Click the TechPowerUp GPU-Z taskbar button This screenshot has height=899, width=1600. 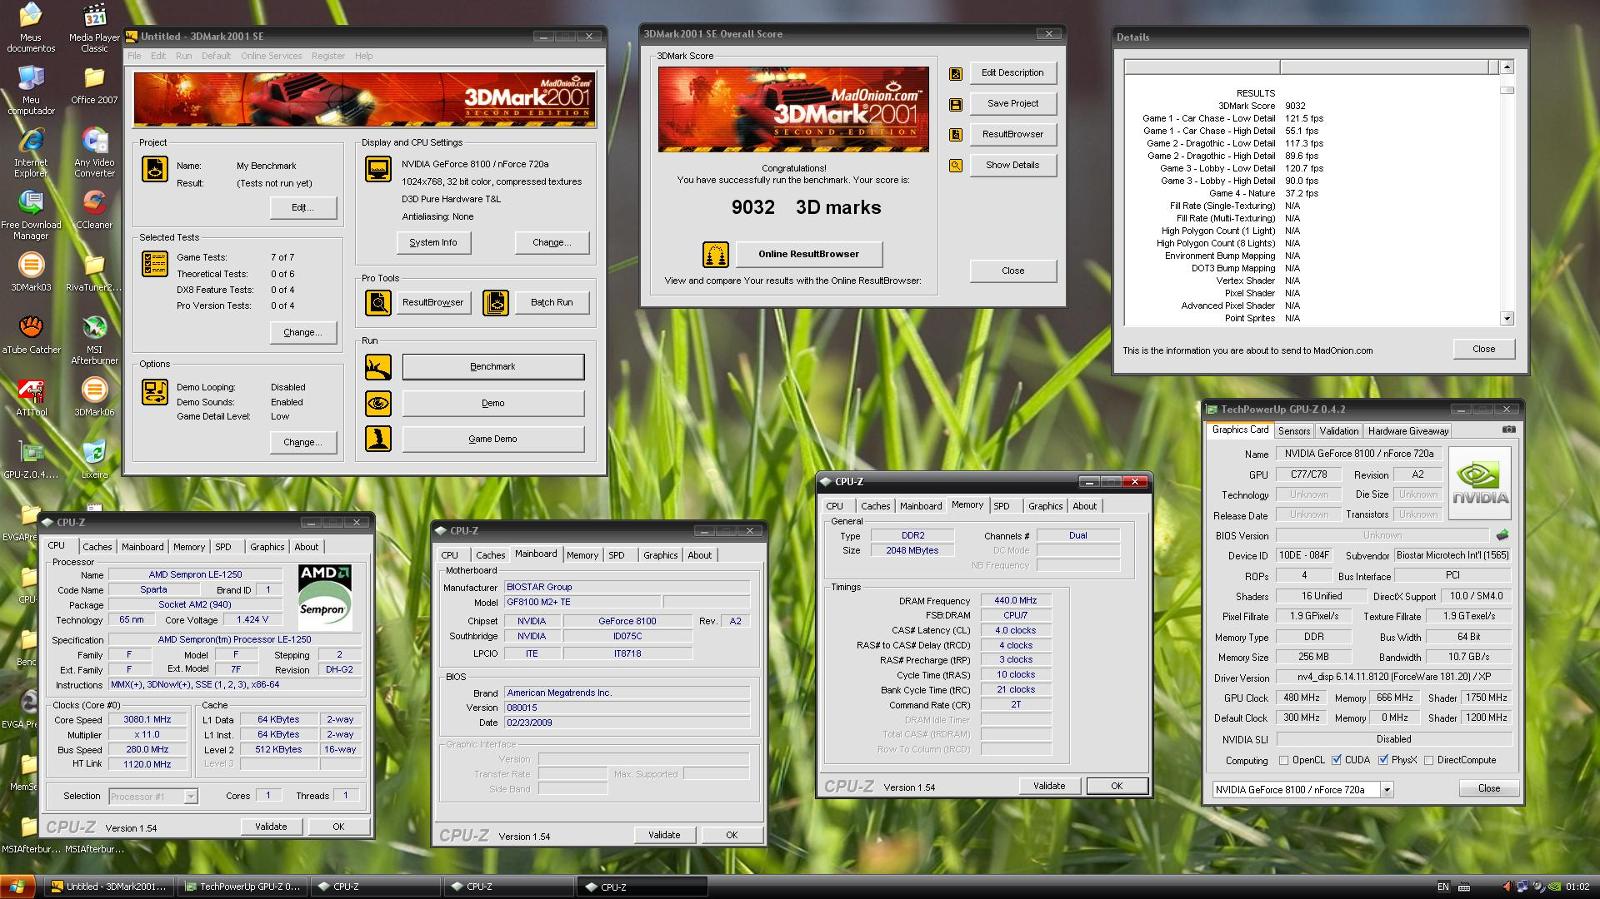pyautogui.click(x=244, y=887)
